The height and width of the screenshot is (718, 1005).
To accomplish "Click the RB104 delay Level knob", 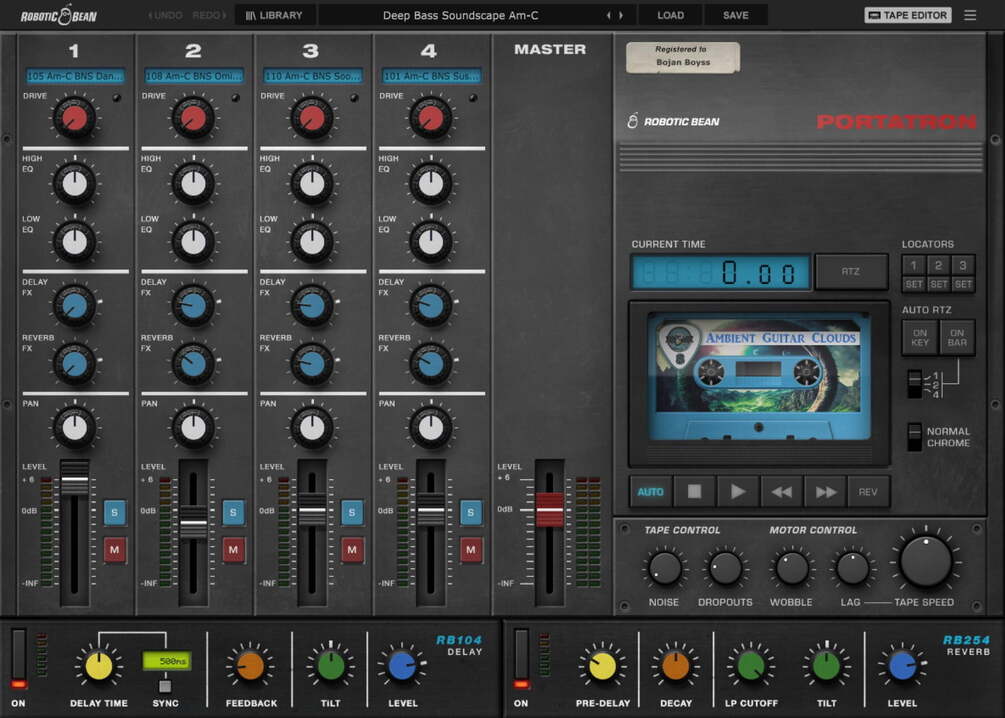I will click(403, 666).
